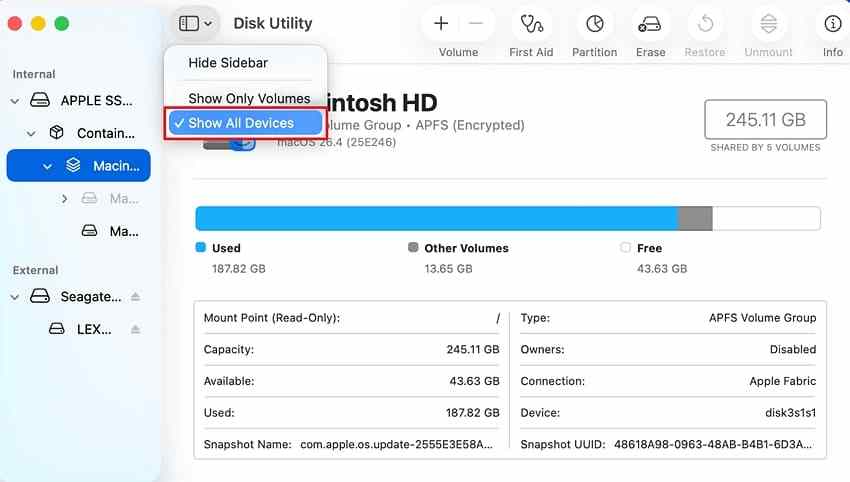Collapse the Container disclosure chevron
Screen dimensions: 850x482
pyautogui.click(x=31, y=133)
